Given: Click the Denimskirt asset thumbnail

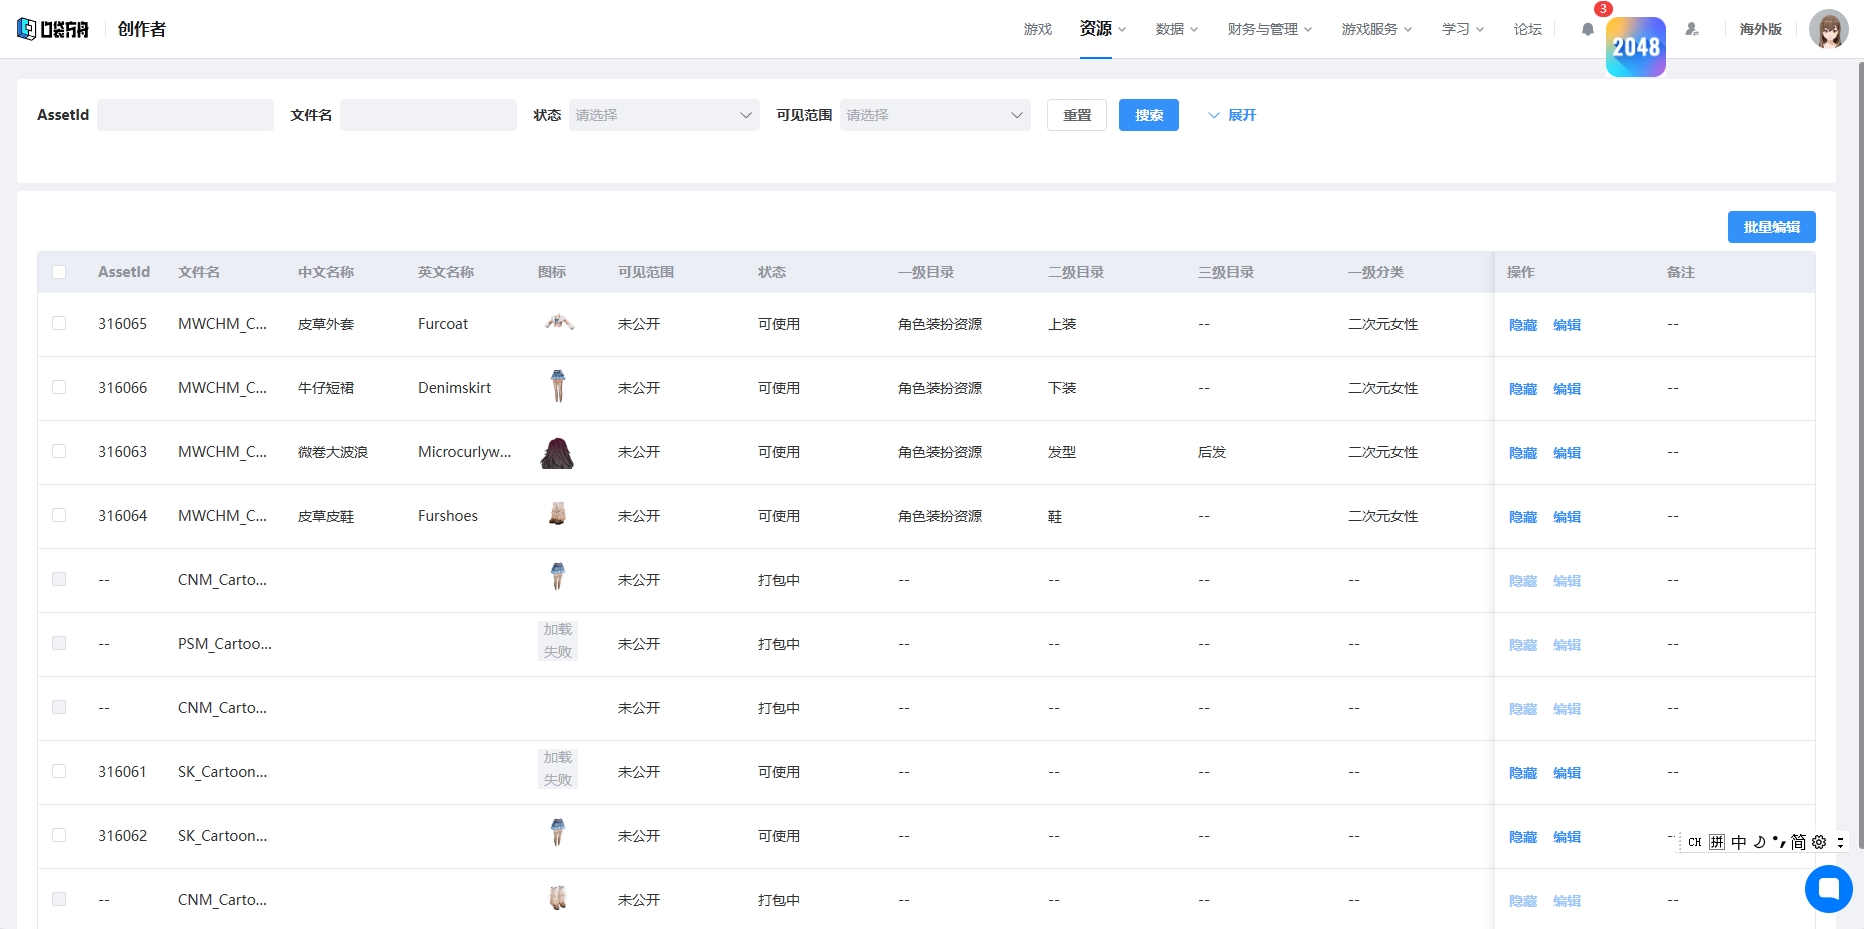Looking at the screenshot, I should click(x=558, y=386).
